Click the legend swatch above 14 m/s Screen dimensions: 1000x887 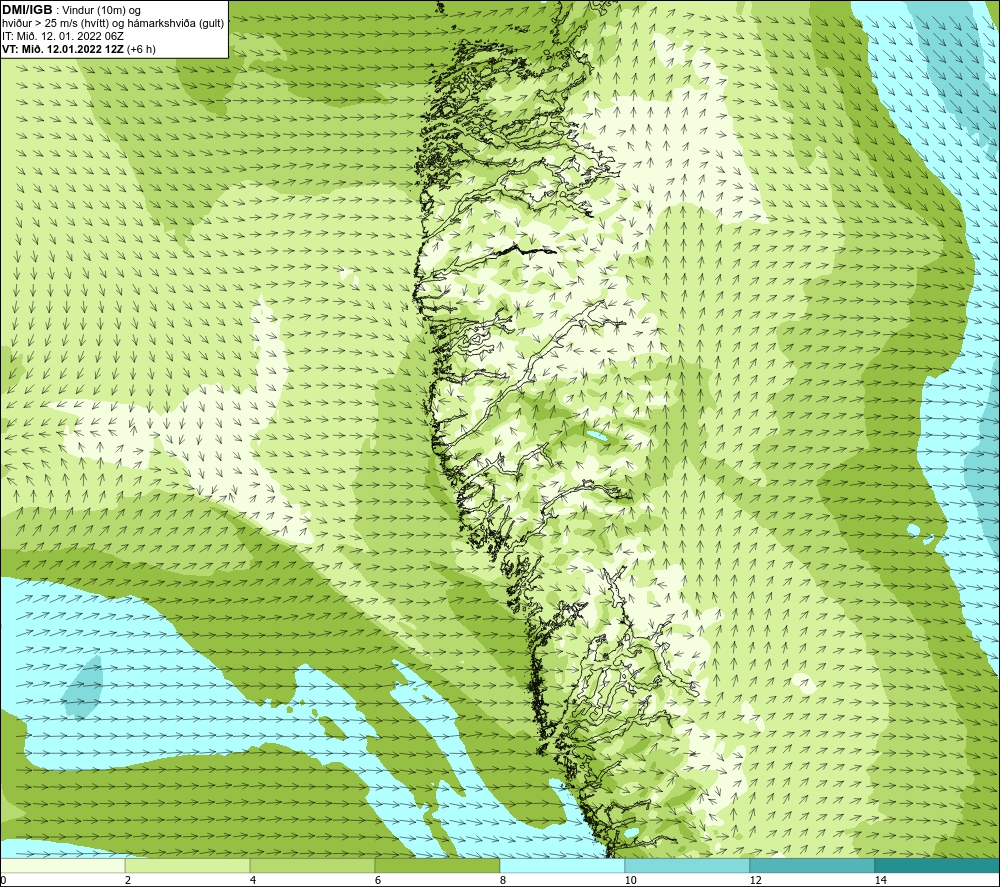coord(938,865)
